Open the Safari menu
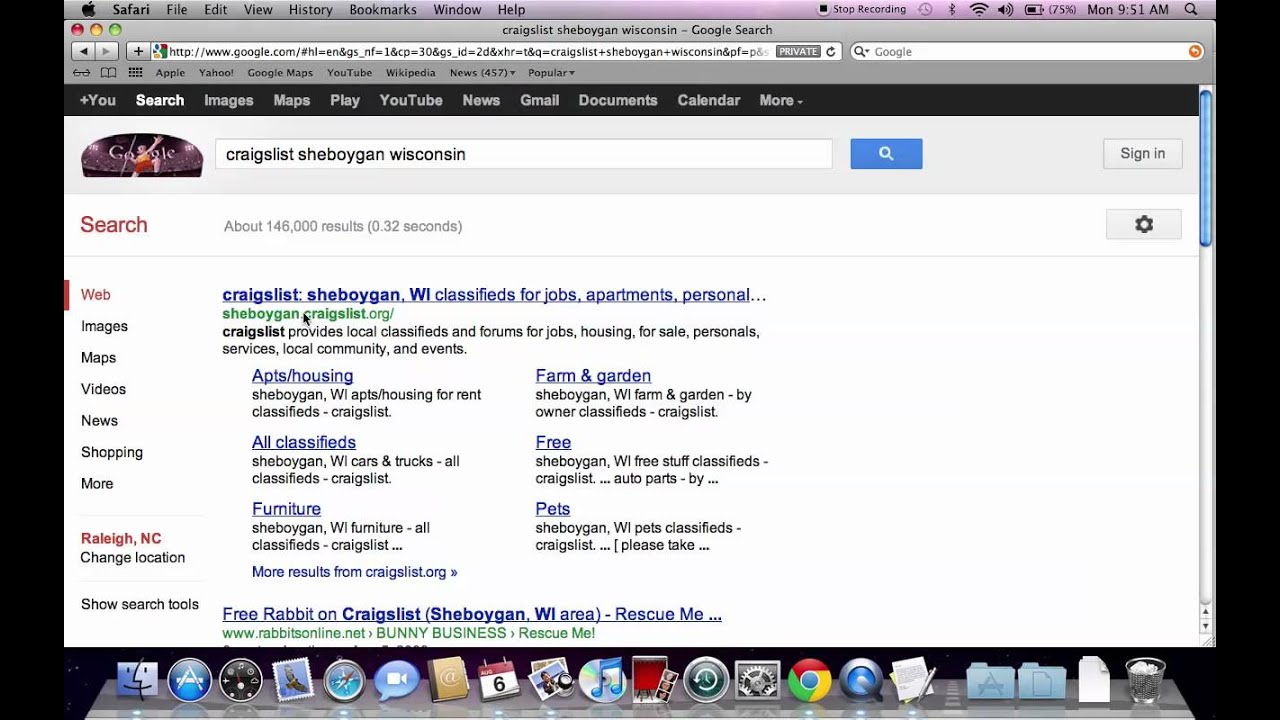1280x720 pixels. (131, 9)
